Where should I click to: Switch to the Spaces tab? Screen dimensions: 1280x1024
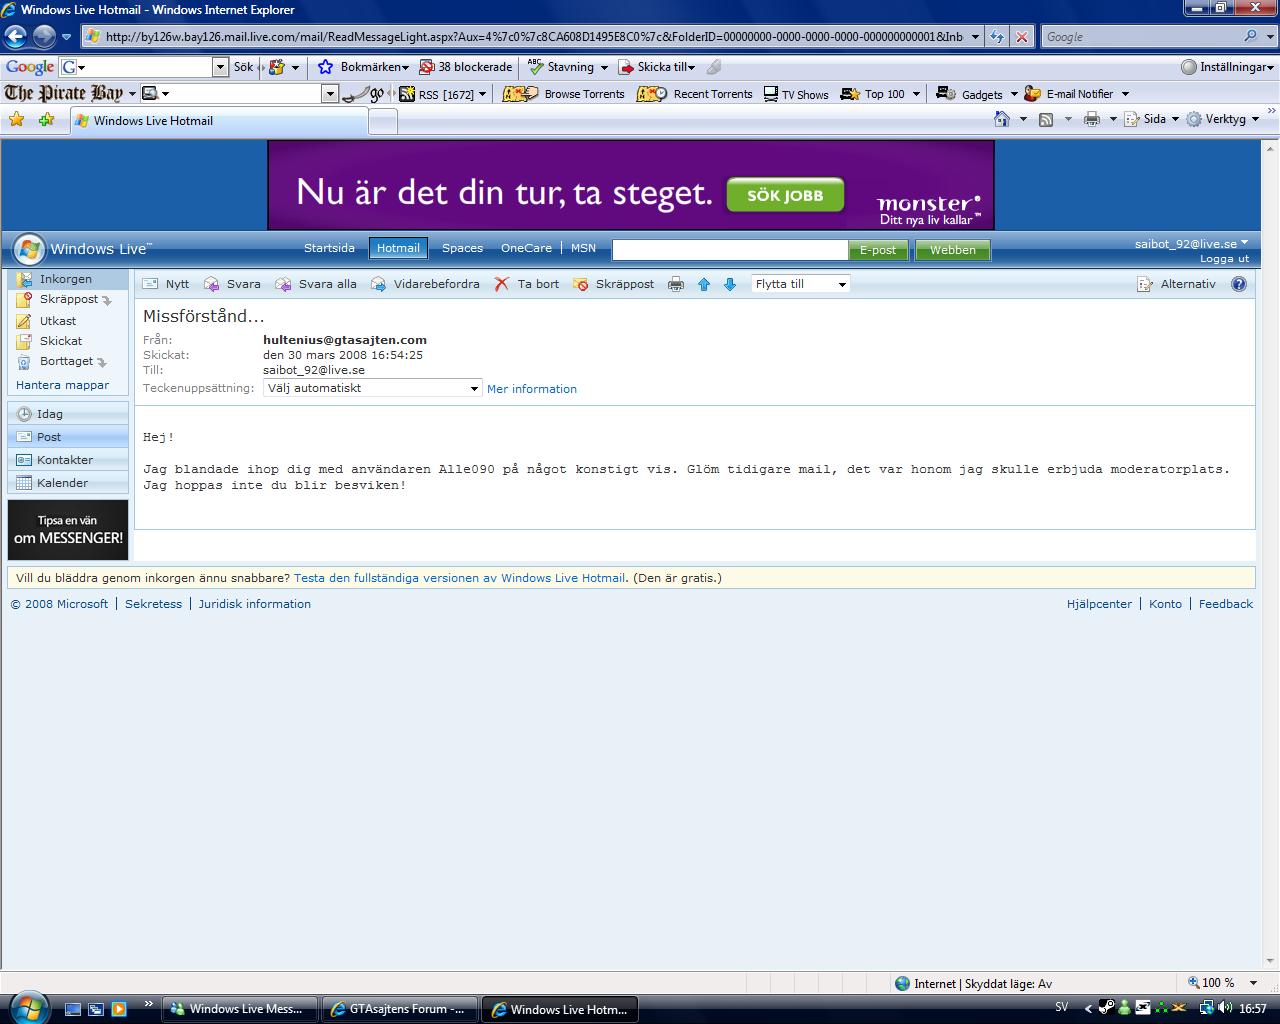coord(462,248)
